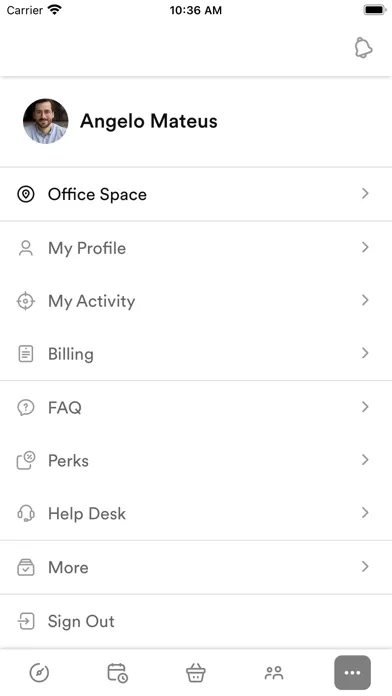Open the Perks list item
Screen dimensions: 392x696
pos(196,460)
